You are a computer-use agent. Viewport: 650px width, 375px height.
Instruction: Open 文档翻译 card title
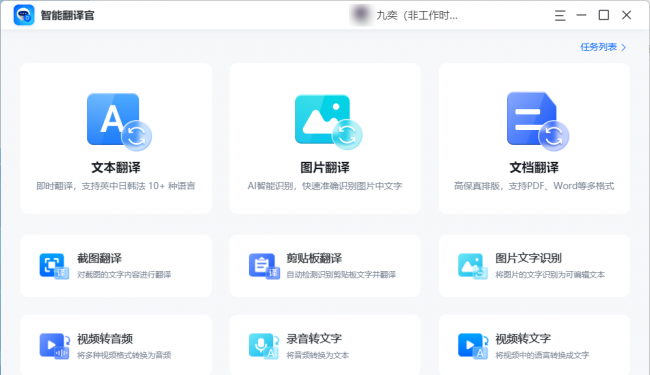(534, 167)
